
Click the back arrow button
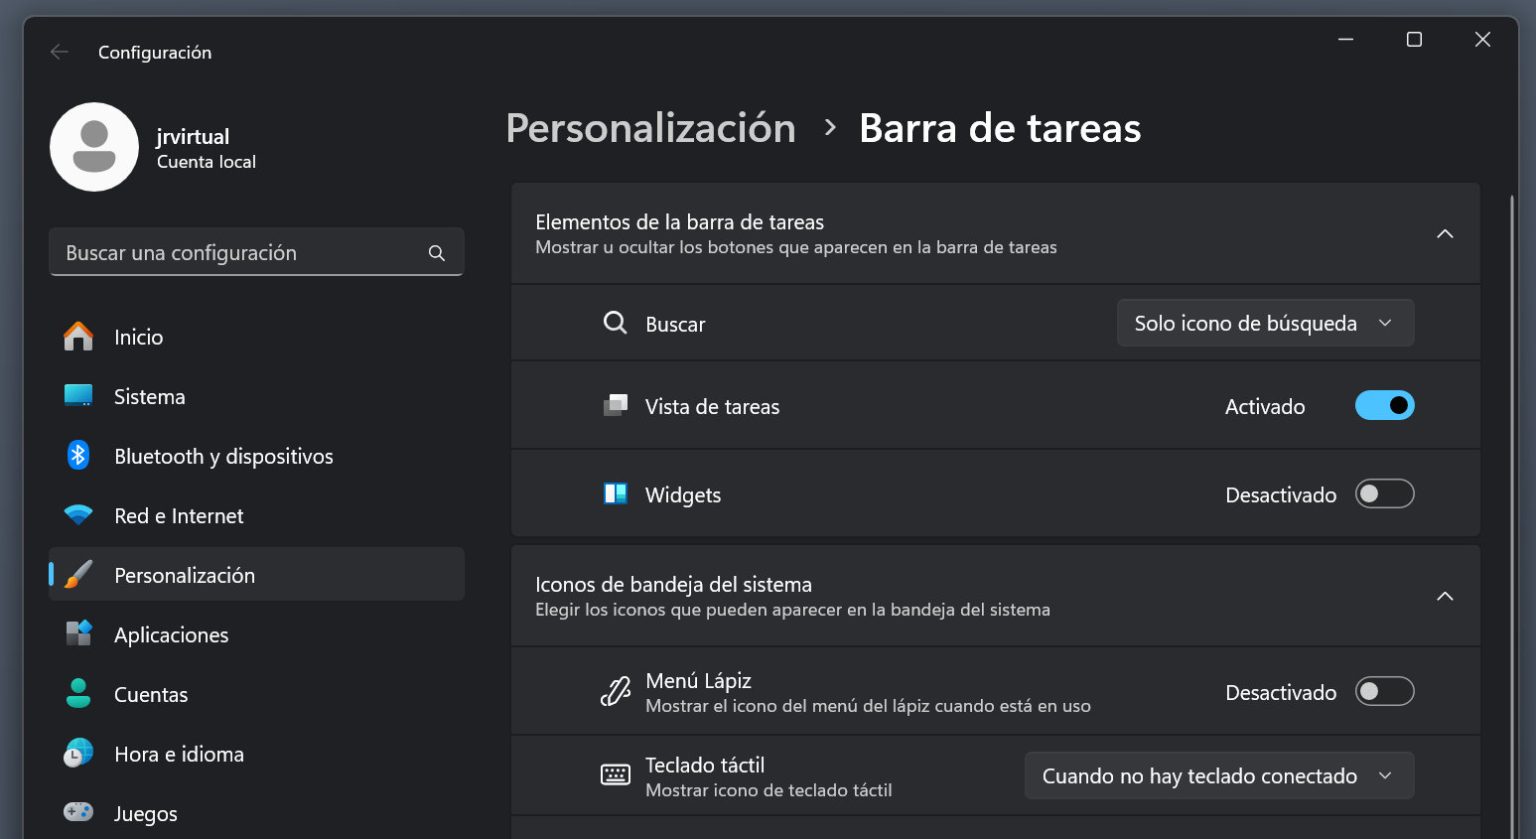coord(59,51)
